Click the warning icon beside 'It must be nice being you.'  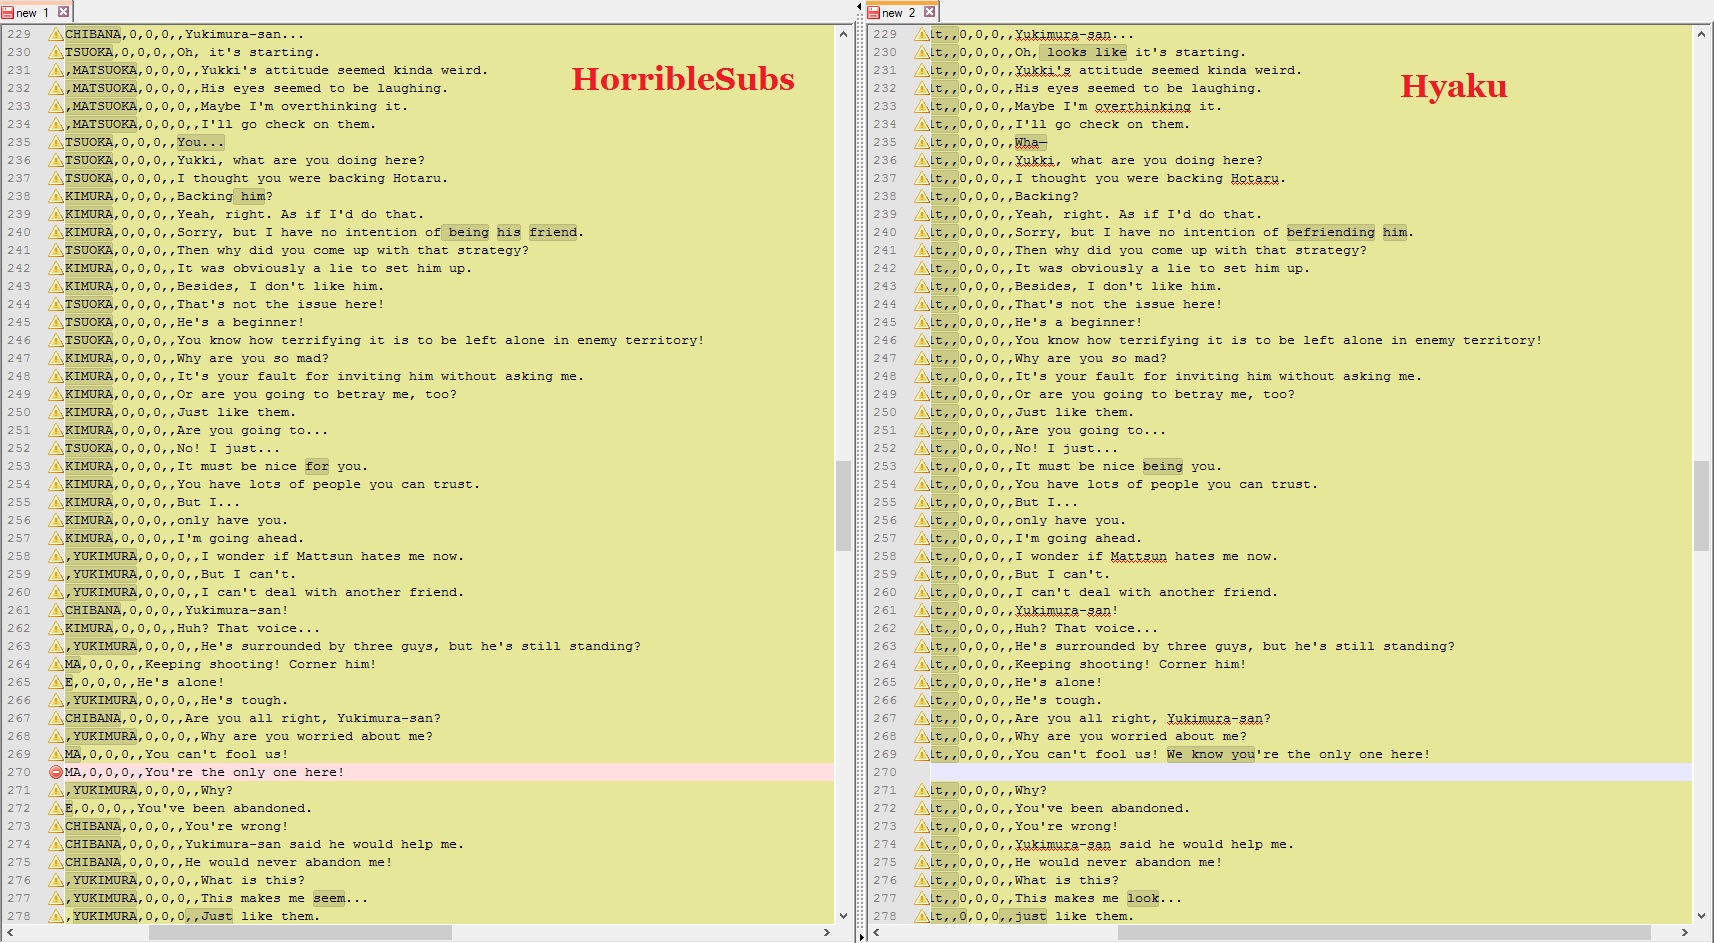[922, 466]
